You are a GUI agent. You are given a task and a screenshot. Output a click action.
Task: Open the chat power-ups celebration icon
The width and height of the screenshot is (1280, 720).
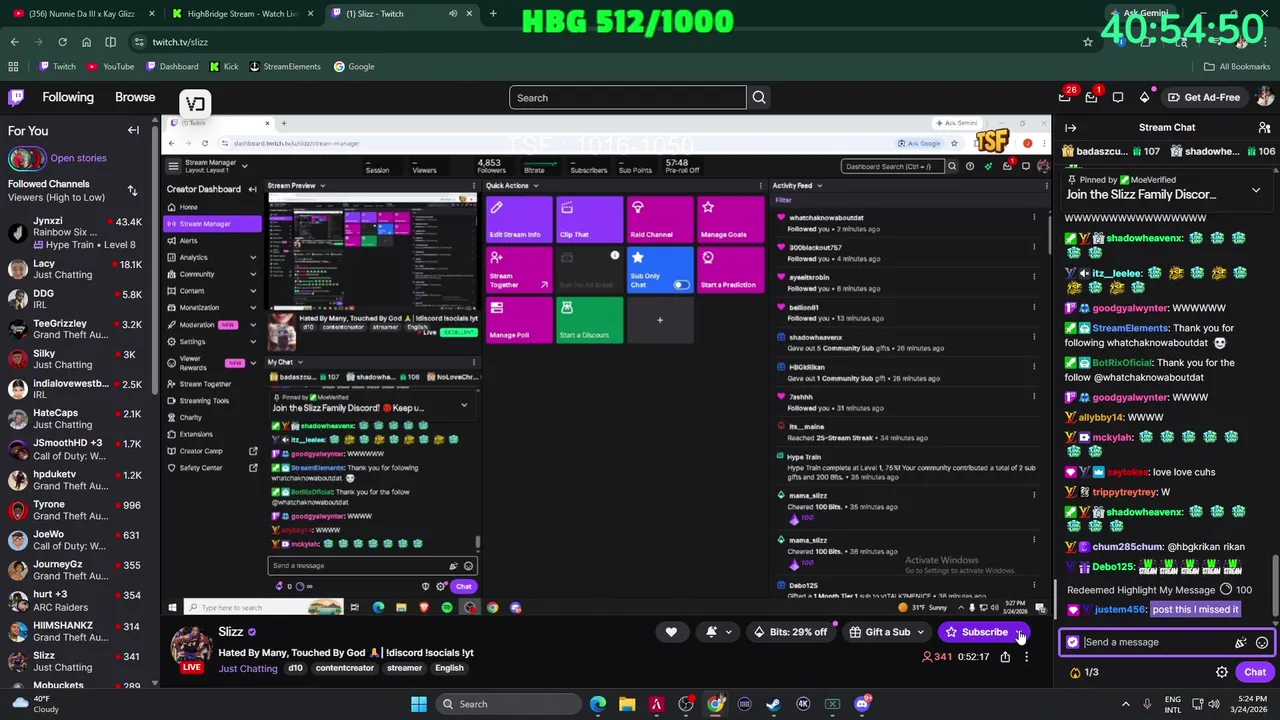[1241, 643]
